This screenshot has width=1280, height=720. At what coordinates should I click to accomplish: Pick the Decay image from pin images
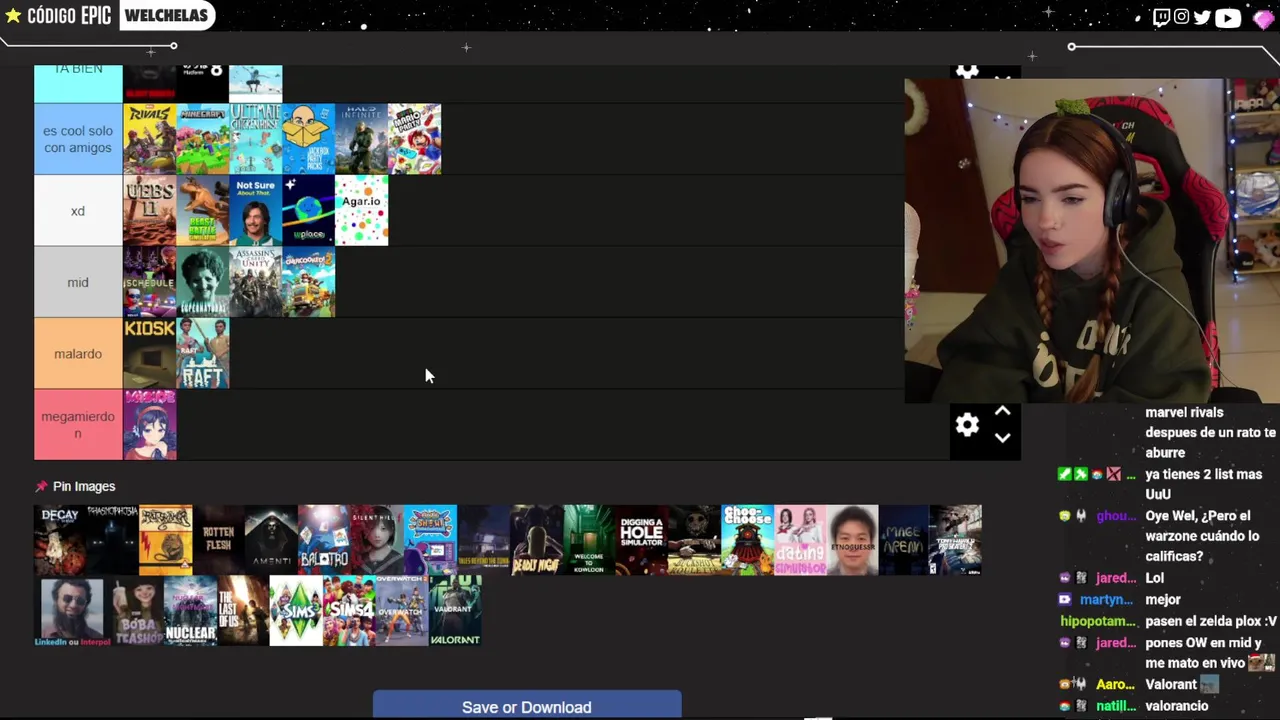[60, 540]
